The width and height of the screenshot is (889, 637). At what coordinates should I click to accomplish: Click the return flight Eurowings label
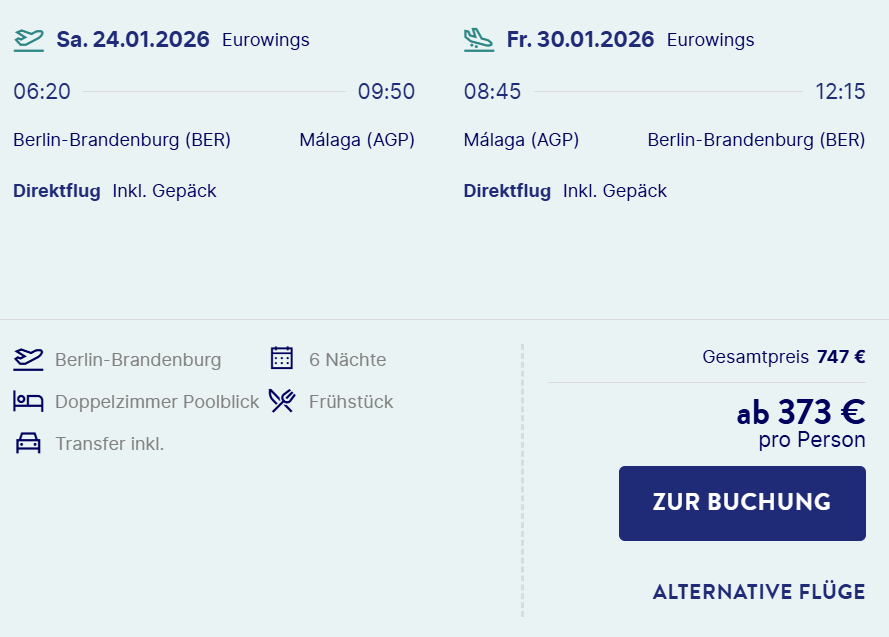pos(710,40)
